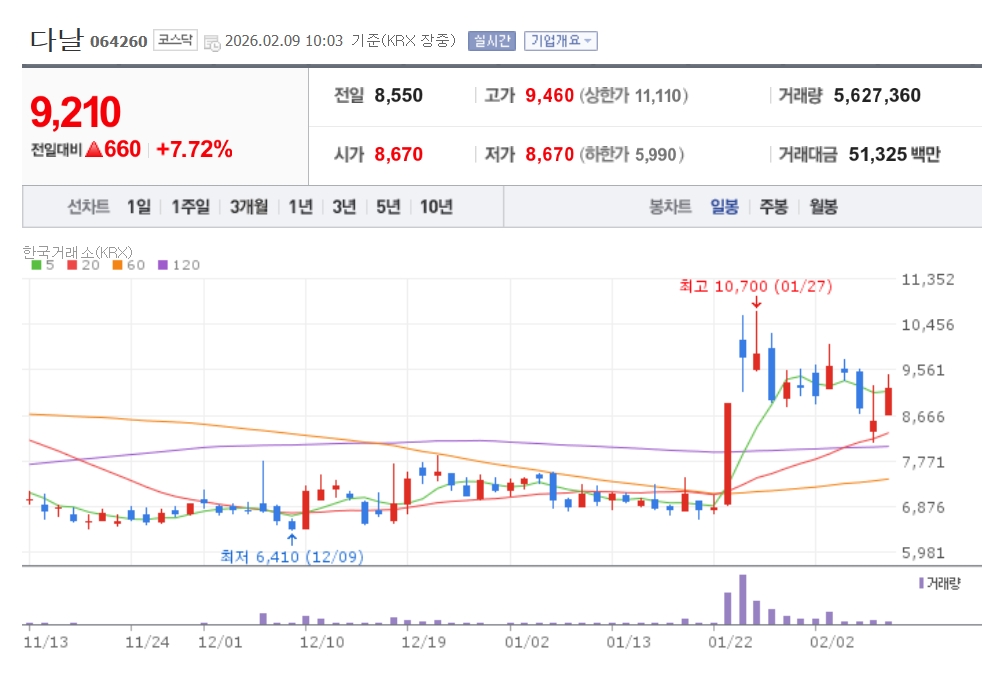Click the +7.72% change rate
This screenshot has height=681, width=982.
click(194, 149)
